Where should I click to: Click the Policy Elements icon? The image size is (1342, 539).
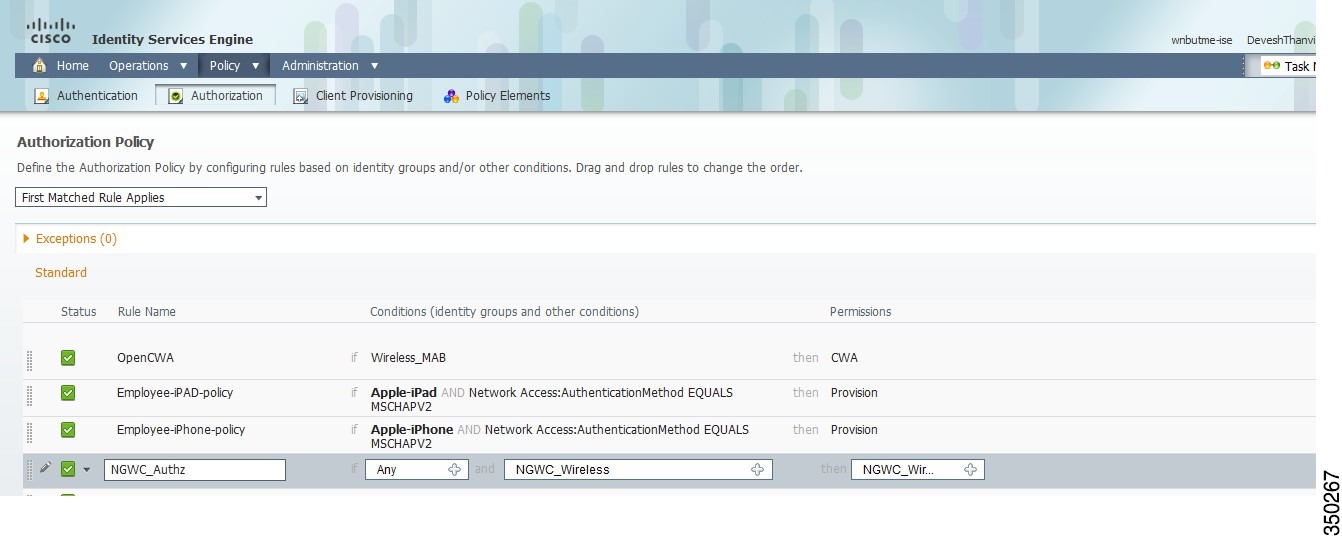(451, 96)
